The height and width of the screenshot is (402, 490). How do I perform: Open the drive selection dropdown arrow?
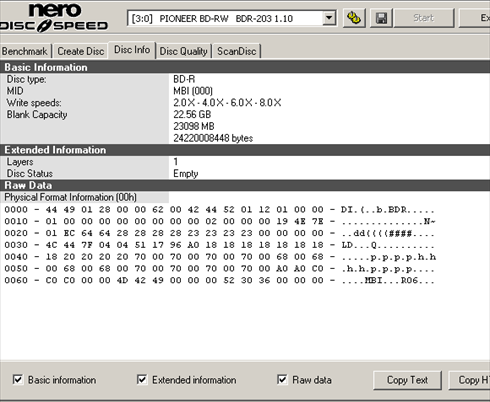point(329,18)
